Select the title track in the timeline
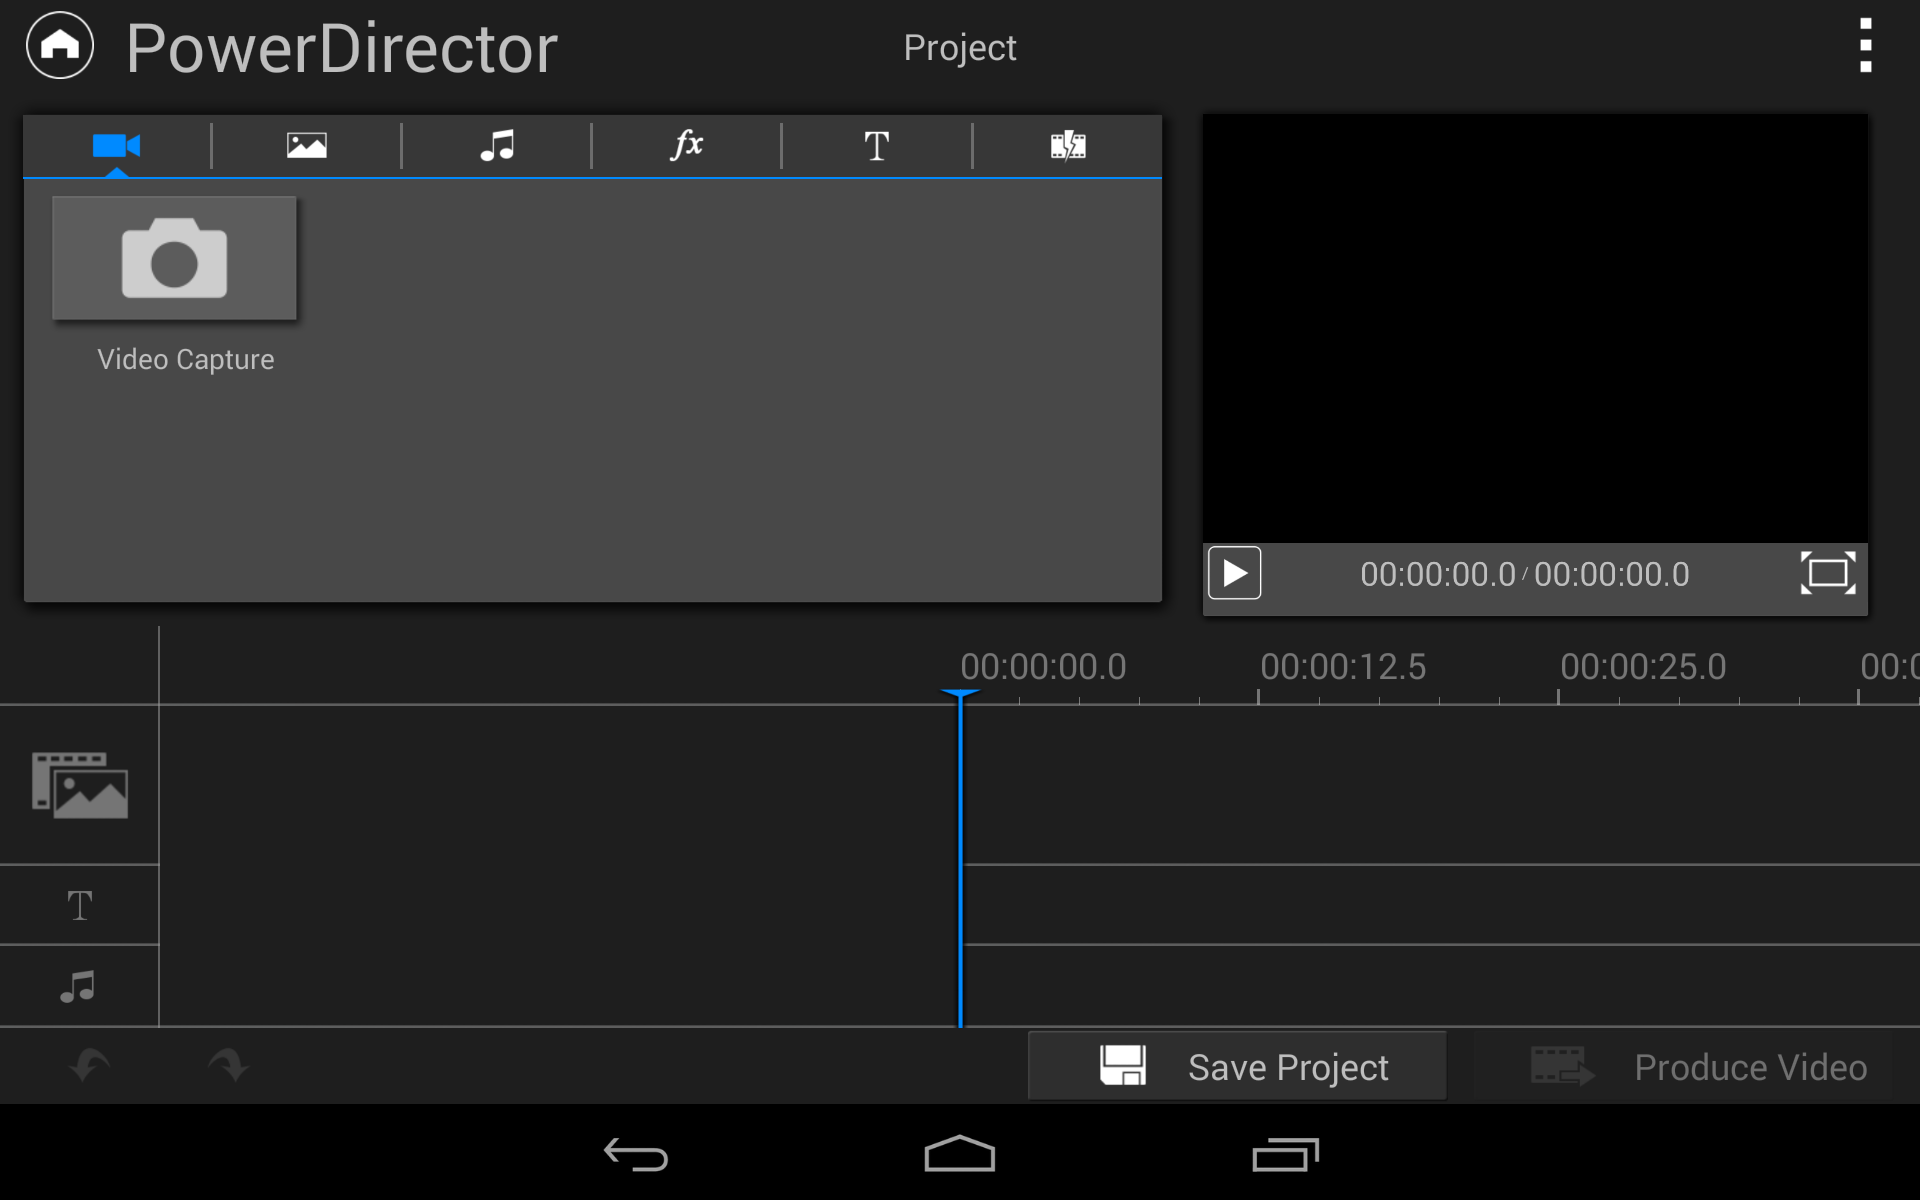 [x=79, y=904]
